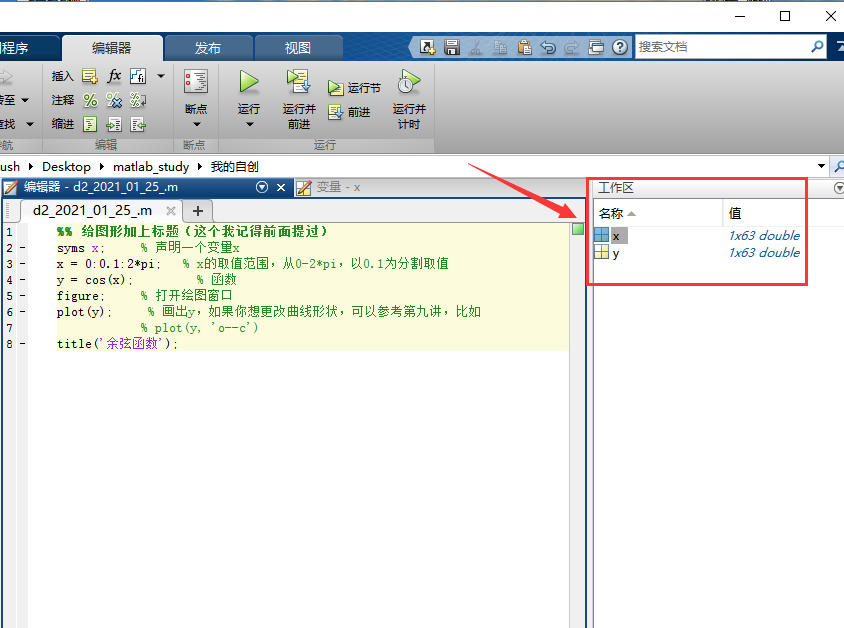Switch to the 编辑器 ribbon tab
The width and height of the screenshot is (844, 628).
(112, 48)
